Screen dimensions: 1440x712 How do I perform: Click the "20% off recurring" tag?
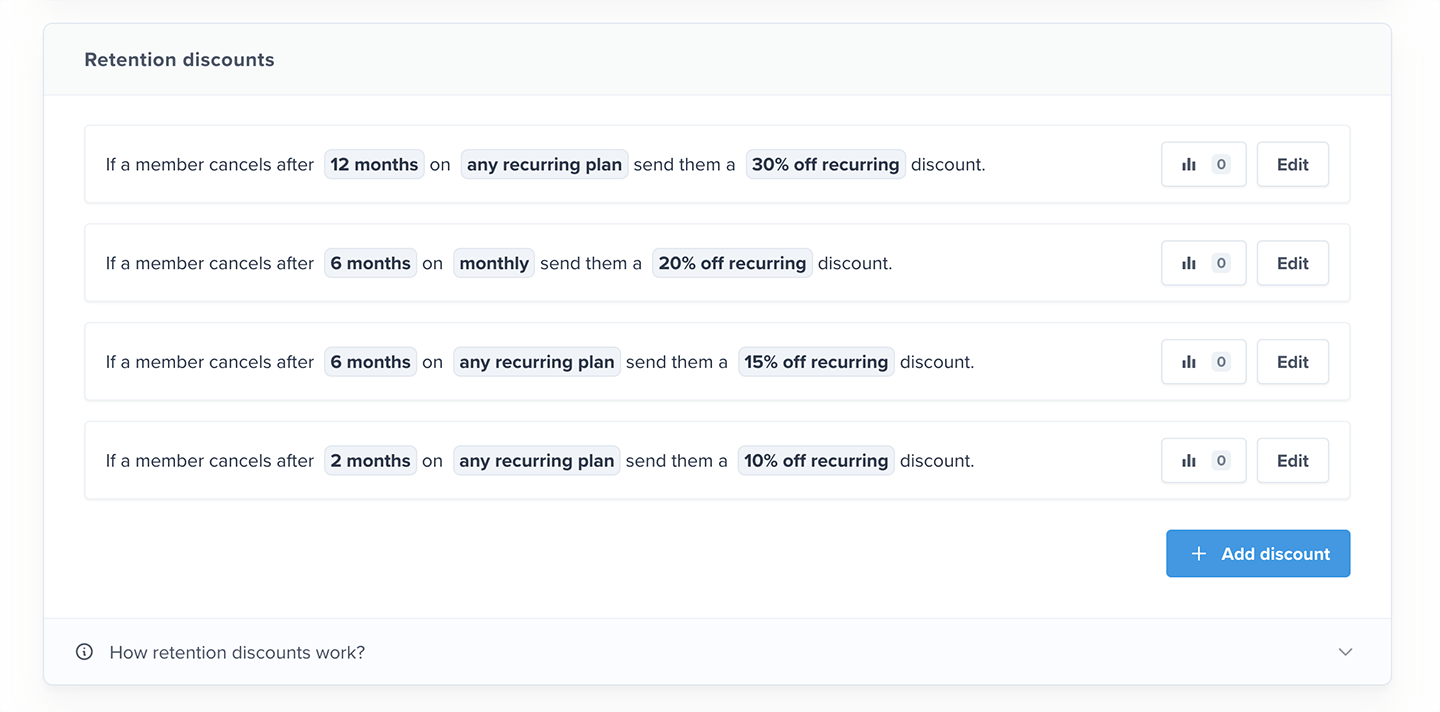[732, 264]
